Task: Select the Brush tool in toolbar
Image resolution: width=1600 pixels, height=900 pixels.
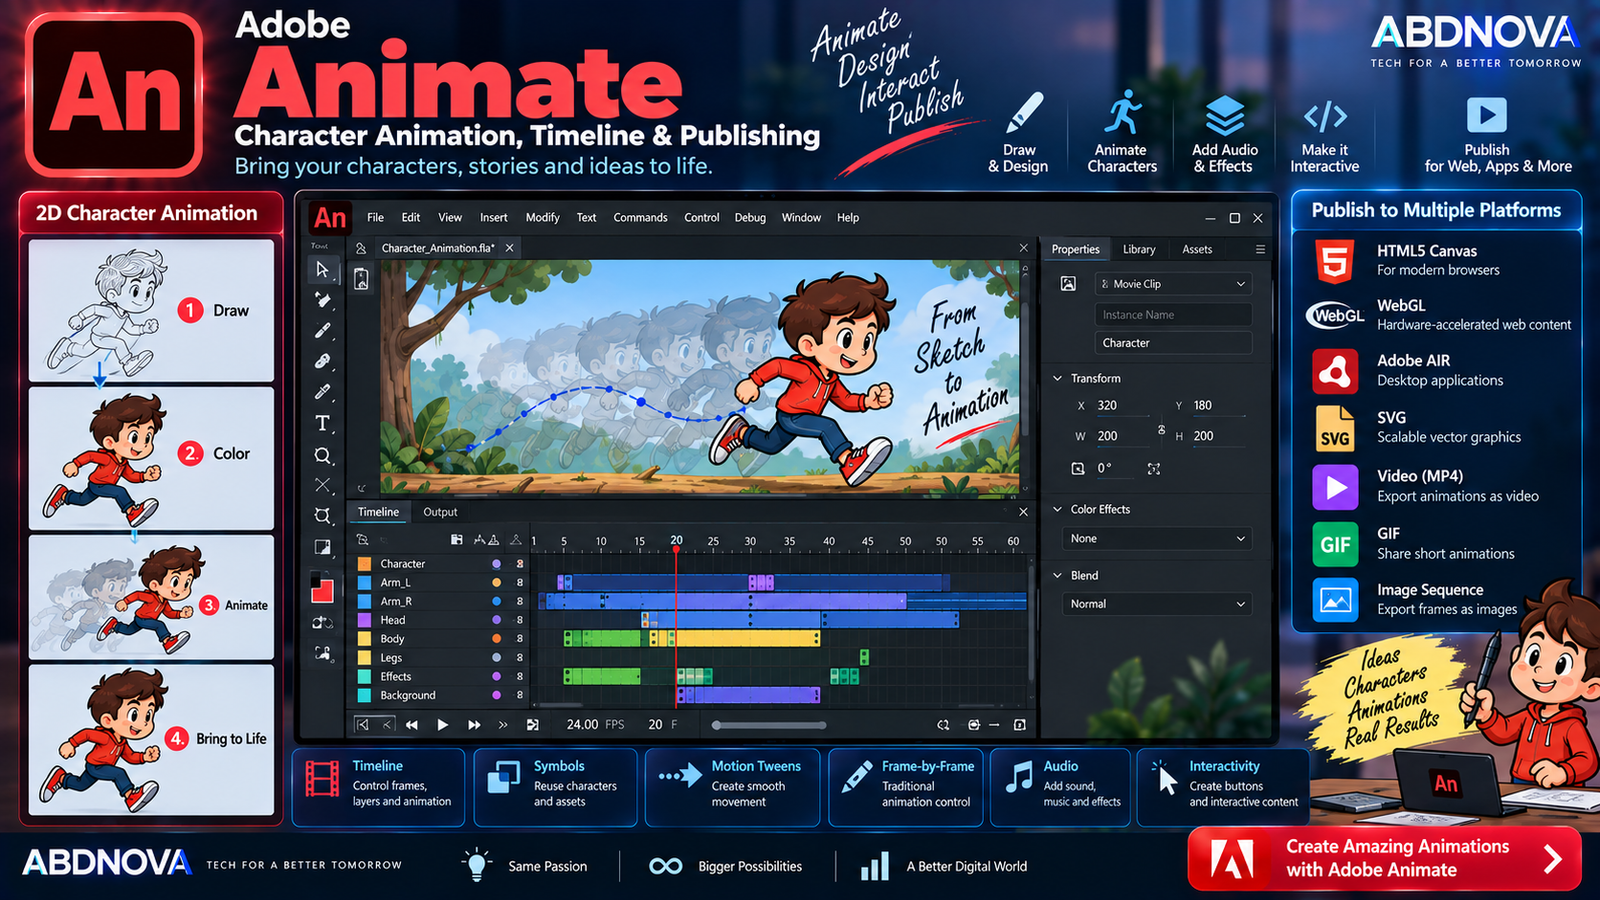Action: pyautogui.click(x=322, y=331)
